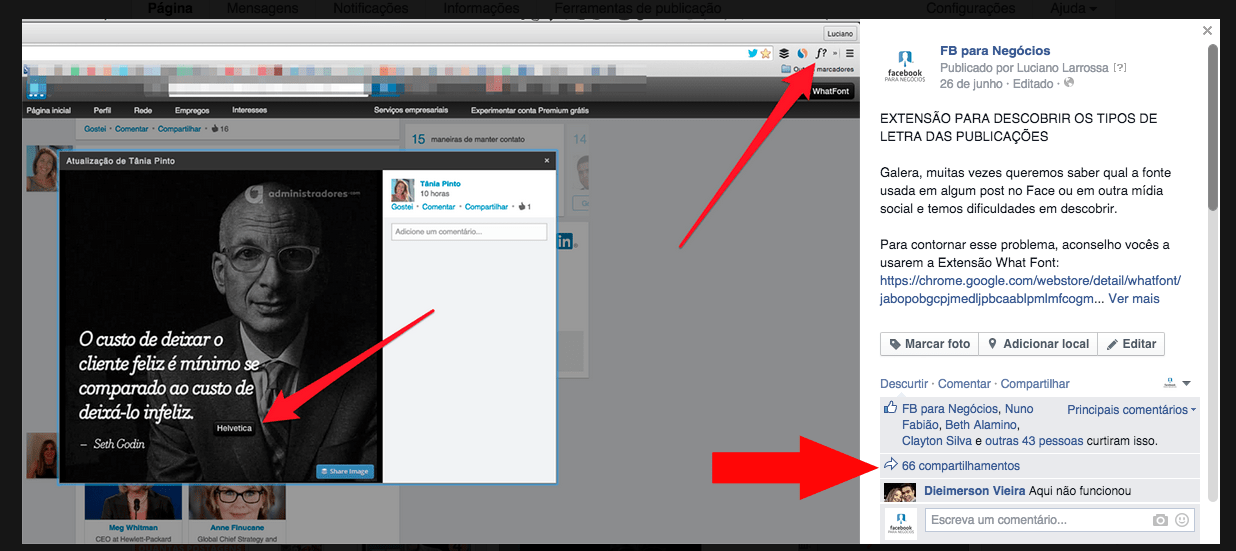Click the shared WhatFont screenshot photo
This screenshot has height=551, width=1236.
[x=441, y=282]
